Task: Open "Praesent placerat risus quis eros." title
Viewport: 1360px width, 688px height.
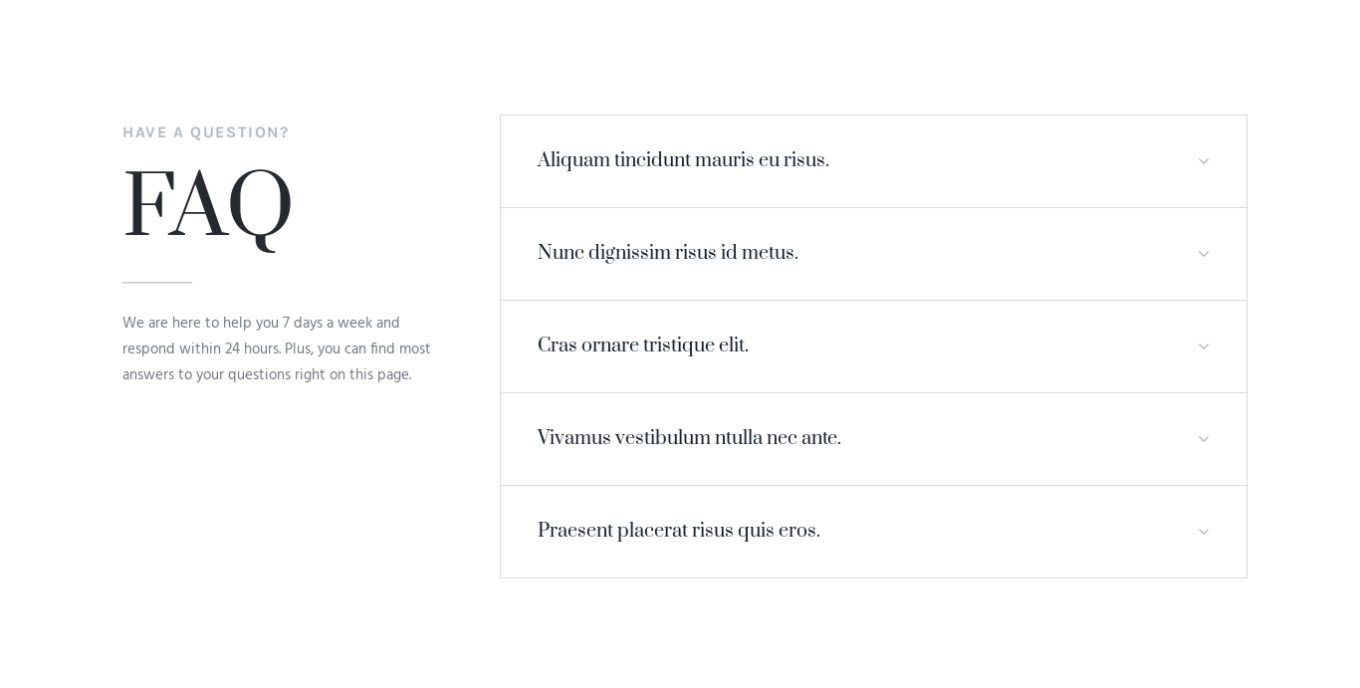Action: pyautogui.click(x=678, y=531)
